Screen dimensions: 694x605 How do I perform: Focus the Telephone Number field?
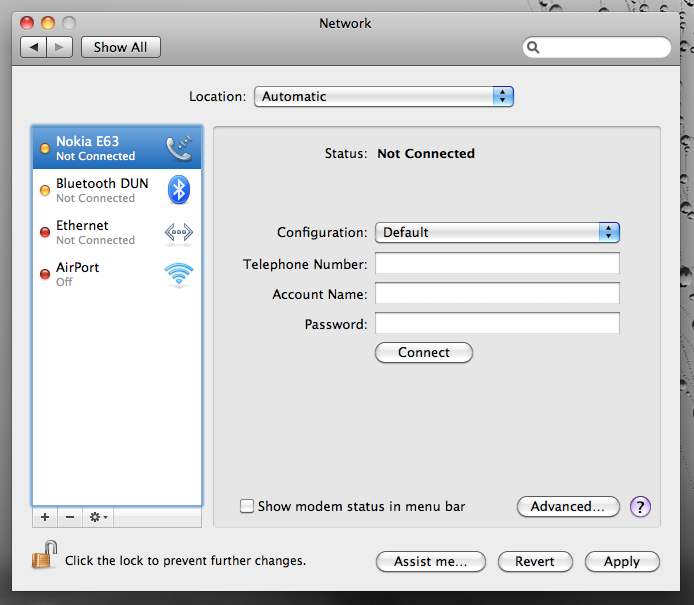click(497, 263)
